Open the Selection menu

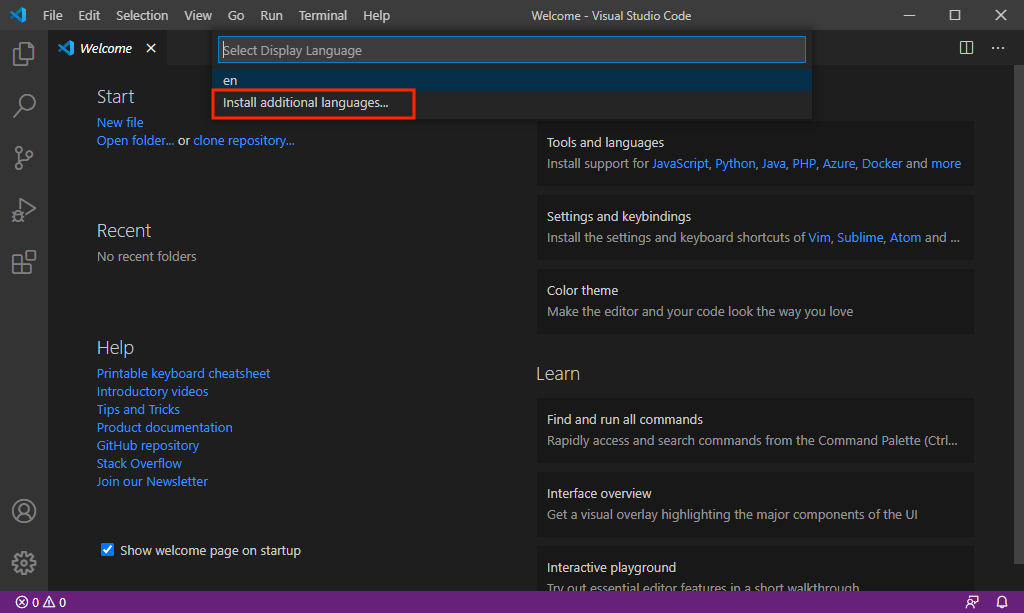point(142,15)
